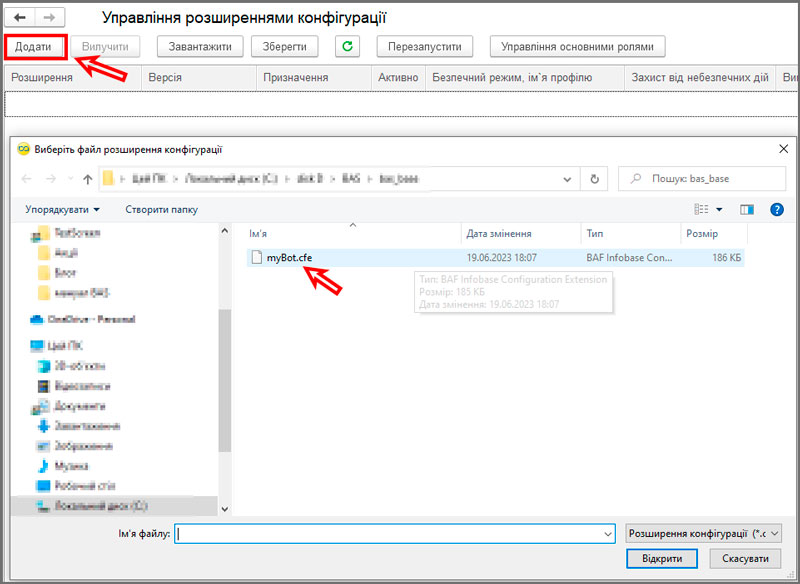Screen dimensions: 800x584
Task: Click the green refresh icon in toolbar
Action: coord(348,46)
